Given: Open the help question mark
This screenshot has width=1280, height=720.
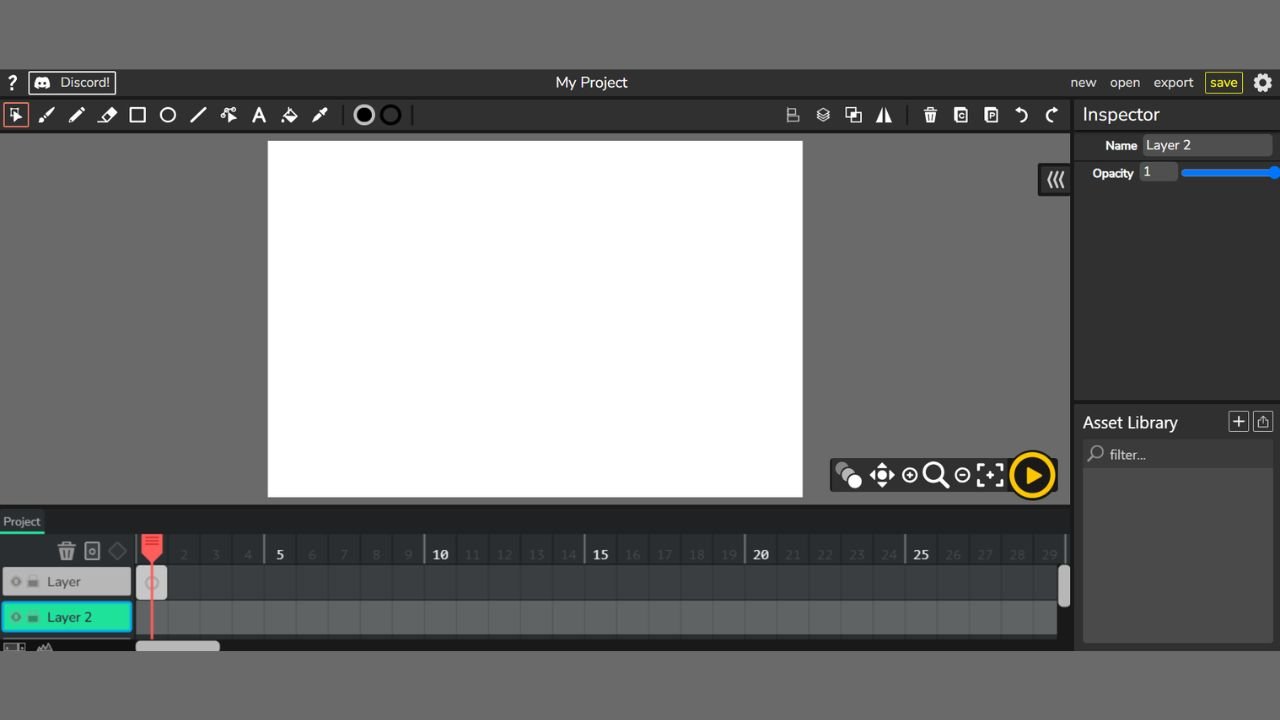Looking at the screenshot, I should point(12,83).
